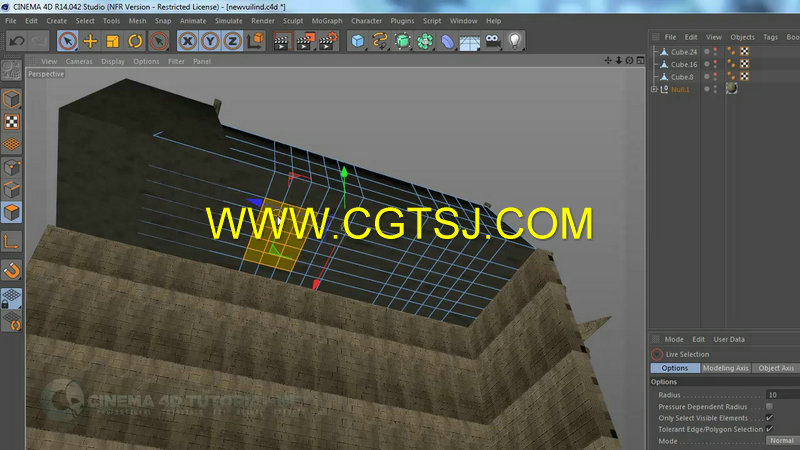
Task: Expand the Null.1 hierarchy
Action: [654, 89]
